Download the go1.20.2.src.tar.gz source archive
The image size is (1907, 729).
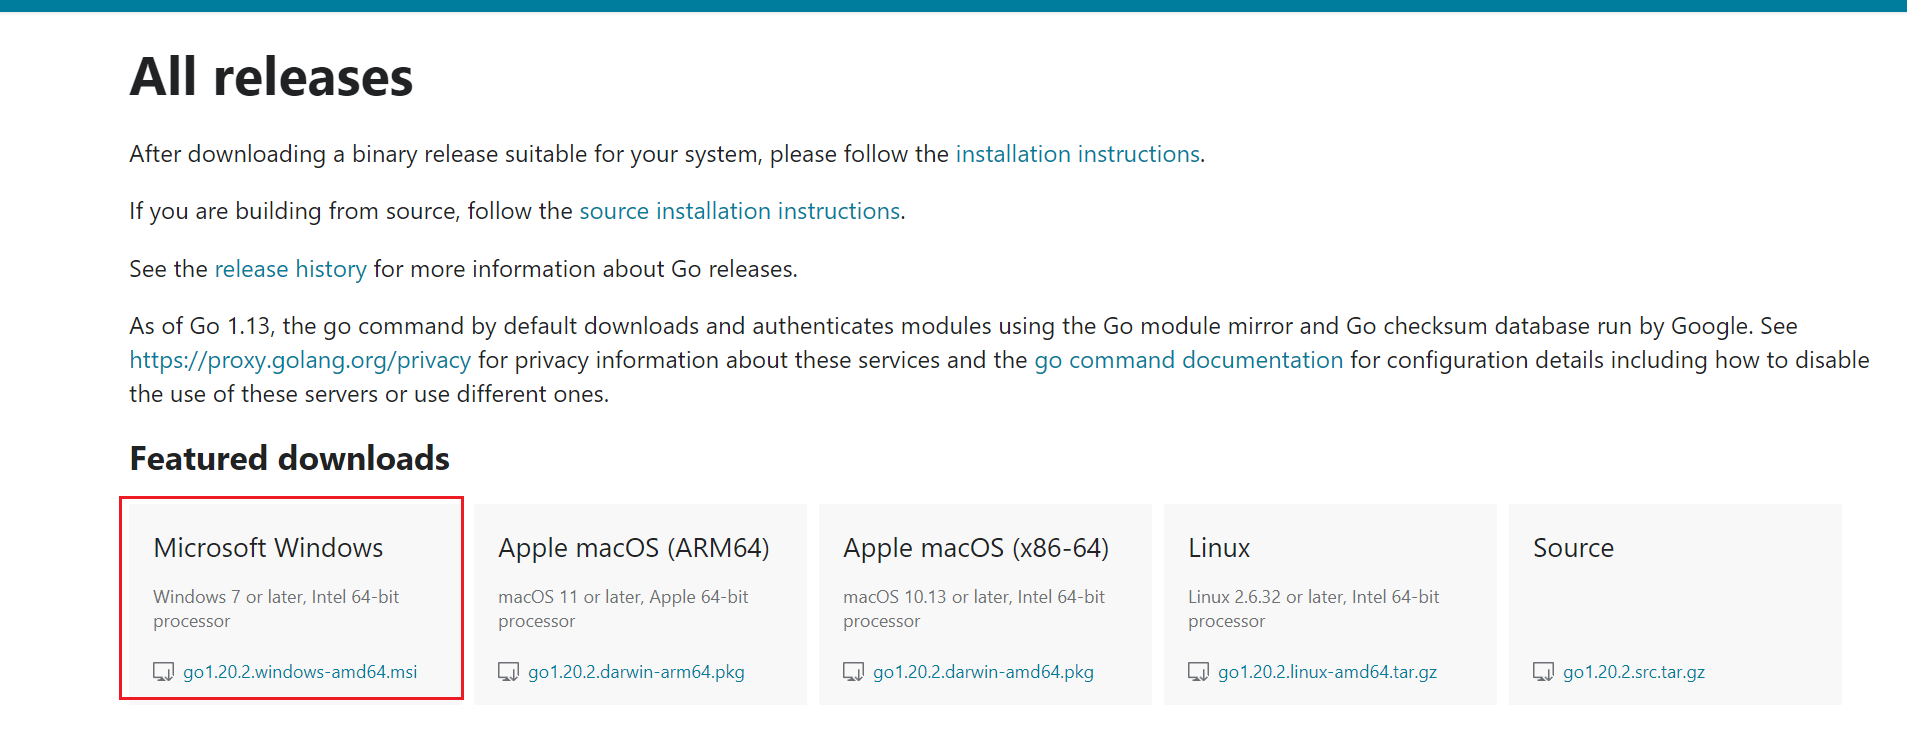pyautogui.click(x=1634, y=672)
